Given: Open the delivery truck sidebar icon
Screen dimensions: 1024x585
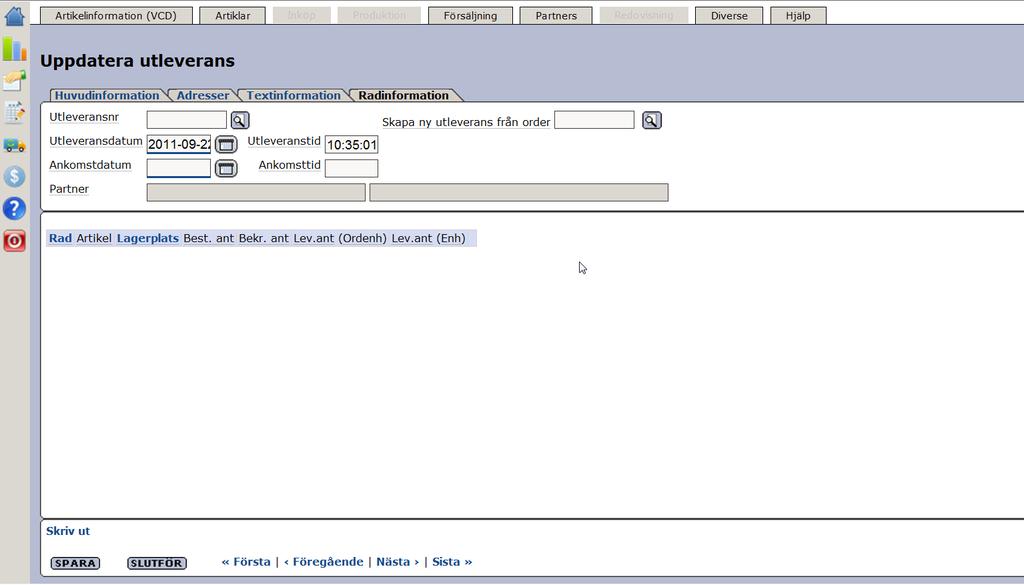Looking at the screenshot, I should [x=14, y=145].
